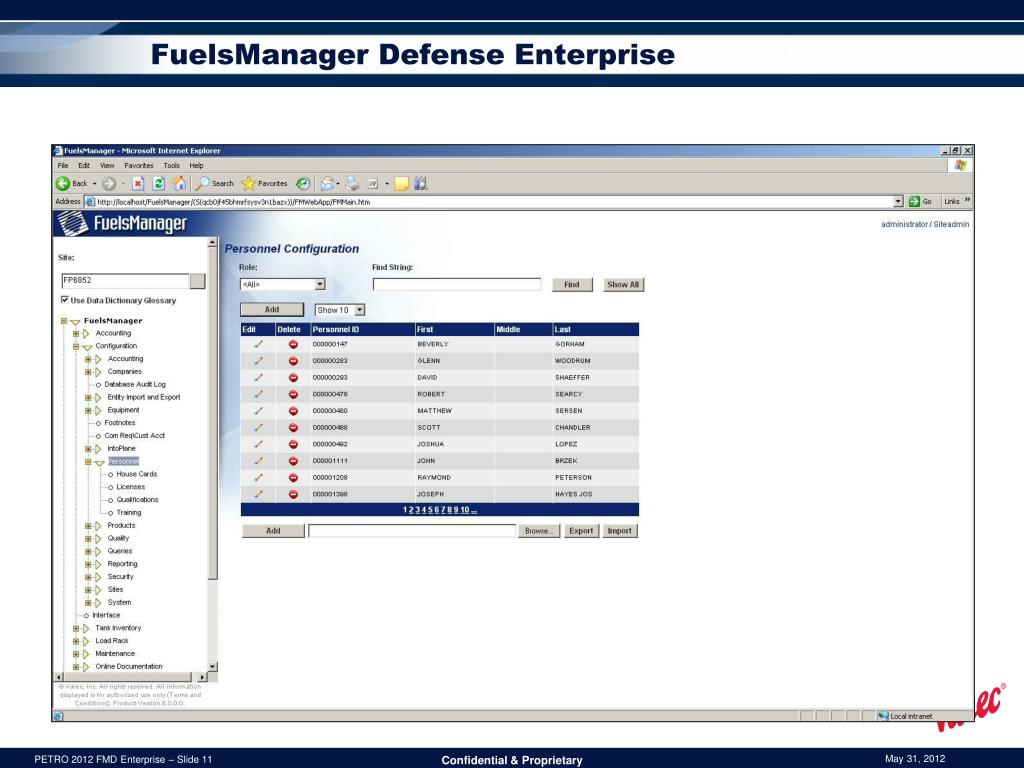Open the View menu

[x=107, y=166]
